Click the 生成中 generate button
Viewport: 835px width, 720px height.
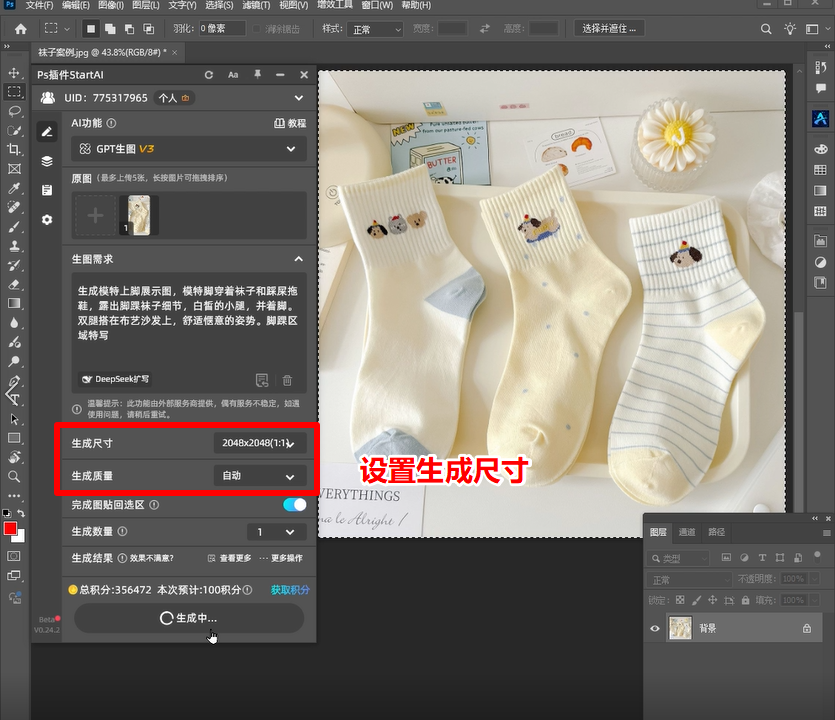click(189, 618)
